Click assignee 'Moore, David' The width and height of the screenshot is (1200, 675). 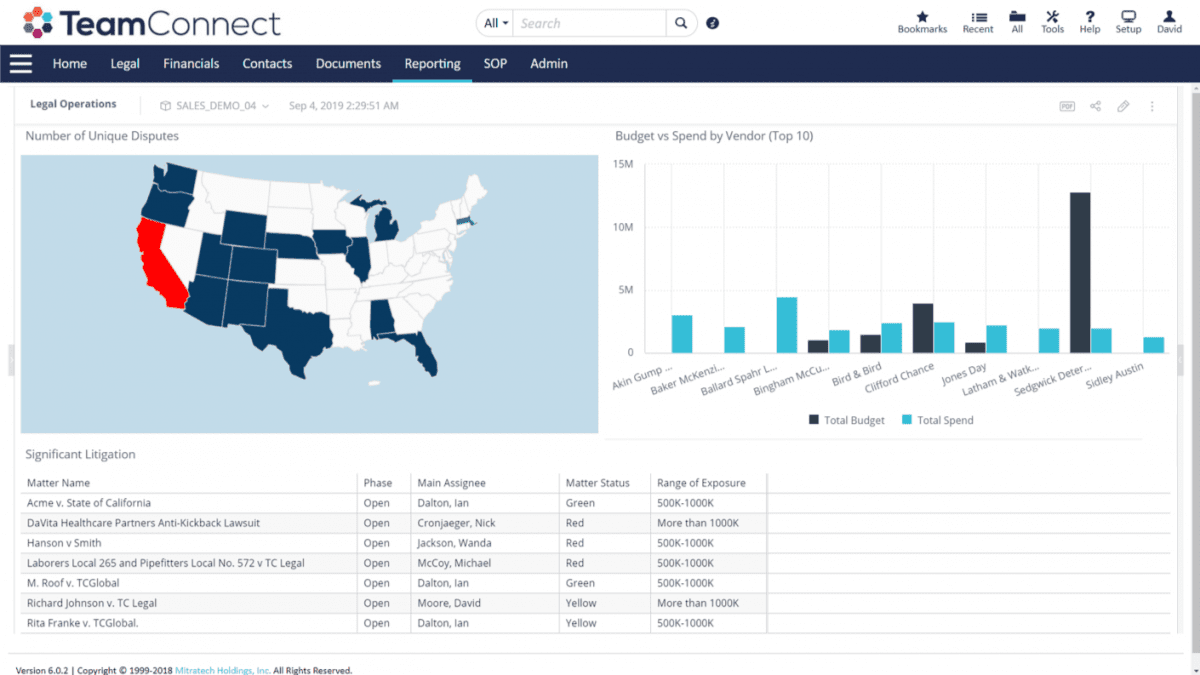[x=448, y=603]
